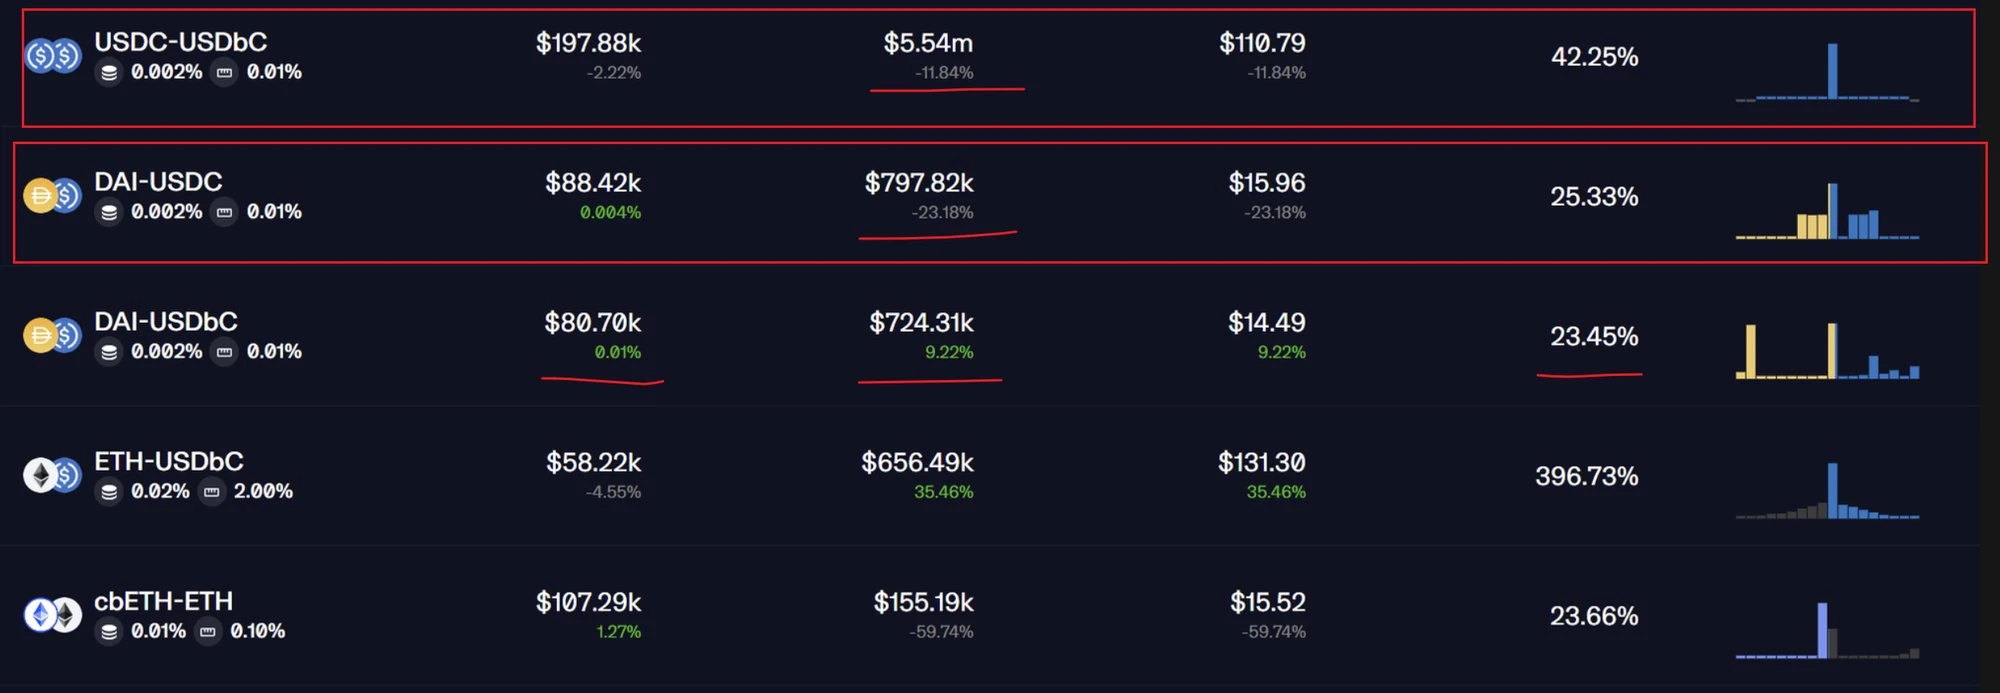Click the DAI-USDbC liquidity distribution chart

(1827, 351)
